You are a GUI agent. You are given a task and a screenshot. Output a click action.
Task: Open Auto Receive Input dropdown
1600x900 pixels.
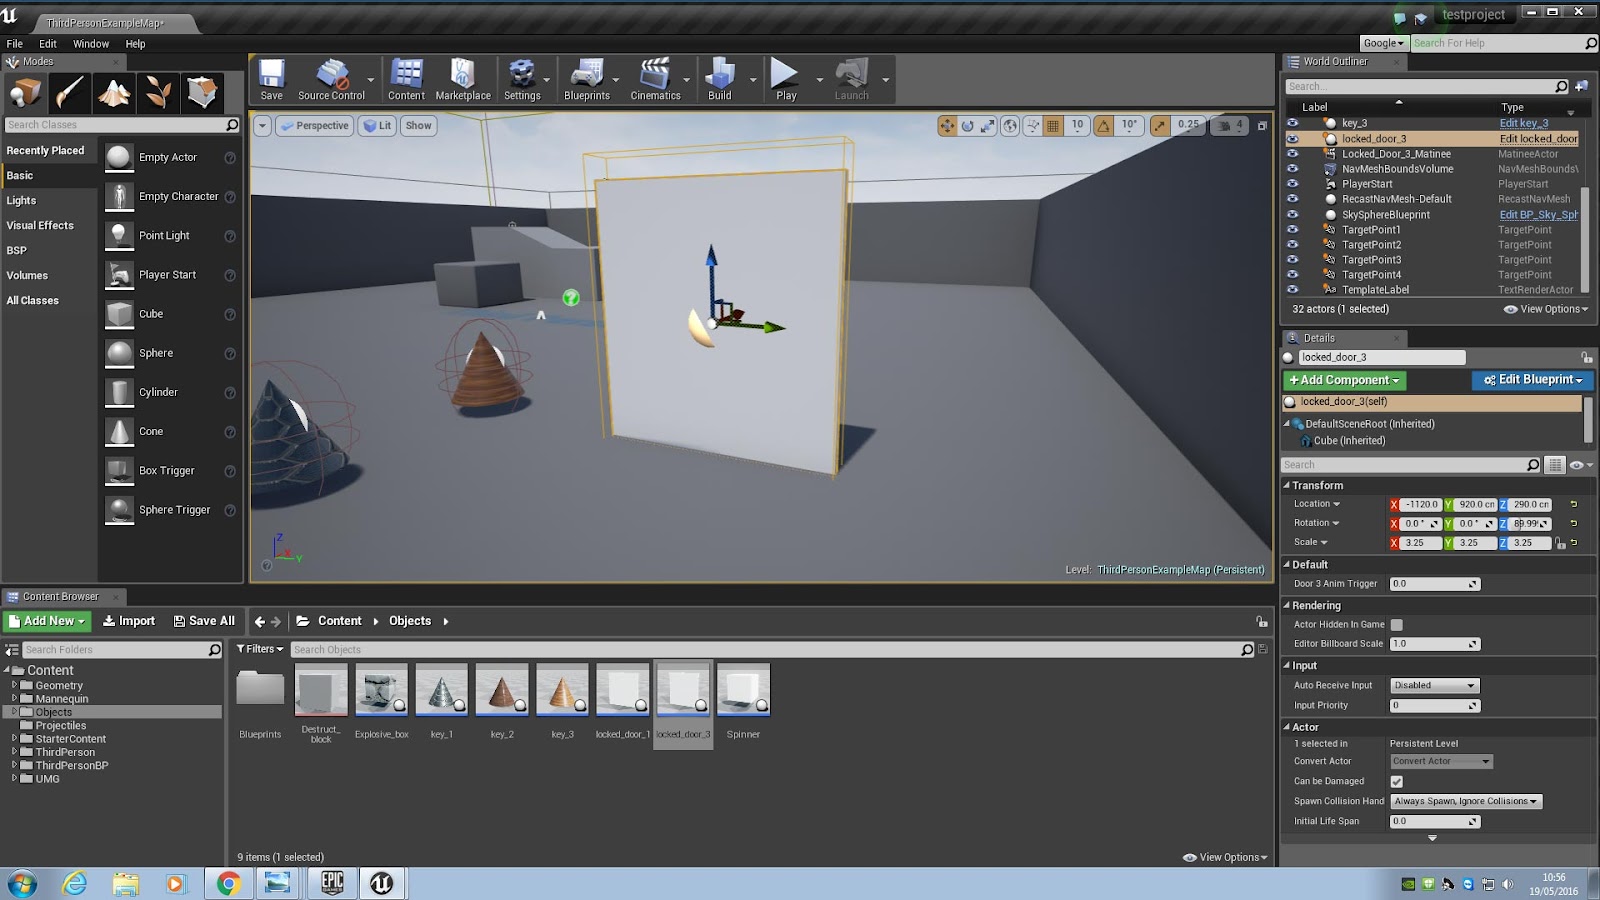coord(1434,685)
